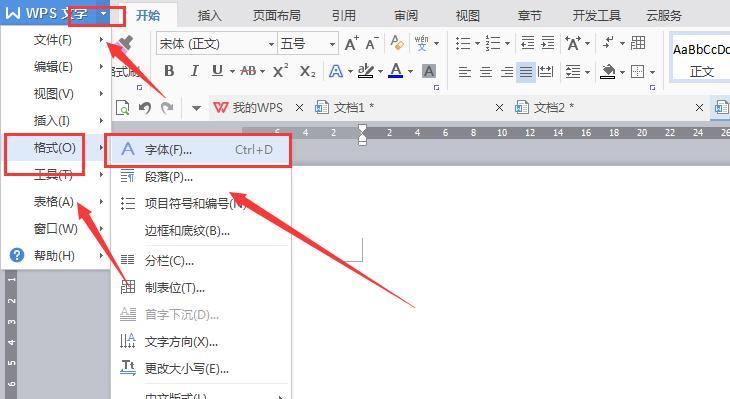730x399 pixels.
Task: Expand the underline style dropdown arrow
Action: tap(232, 72)
